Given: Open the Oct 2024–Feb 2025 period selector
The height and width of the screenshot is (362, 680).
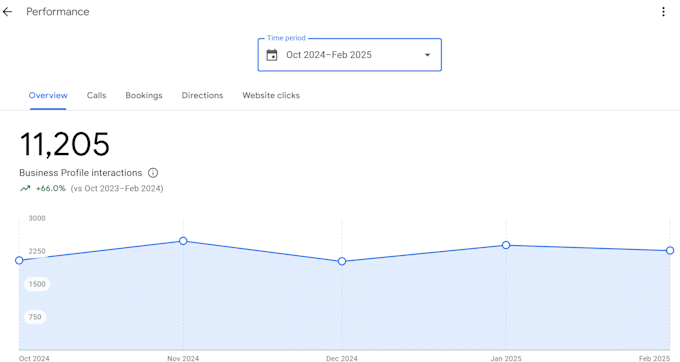Looking at the screenshot, I should pos(350,55).
